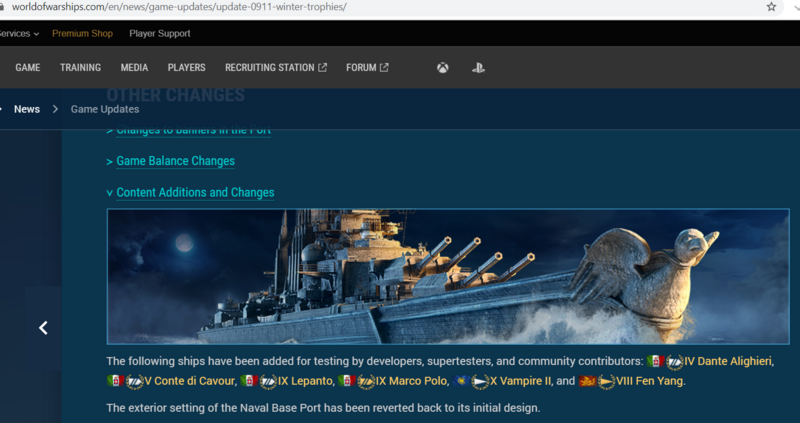Click the Italian flag before Dante Alighieri
800x423 pixels.
click(x=656, y=361)
